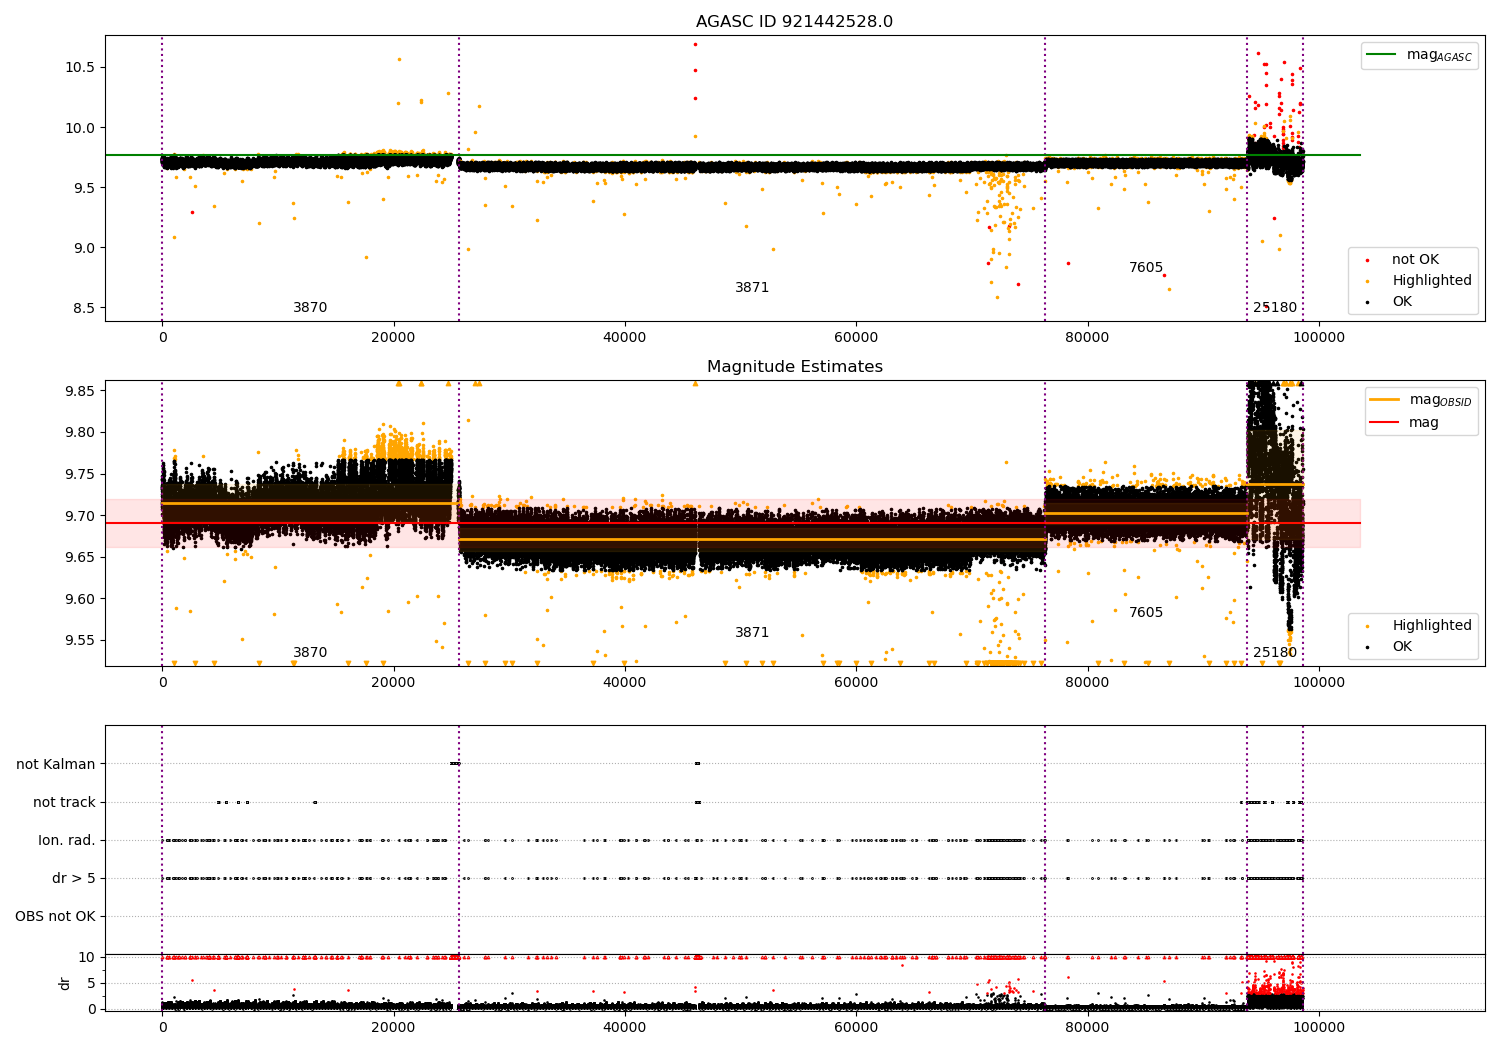
Task: Click the 40000 x-tick under the Magnitude Estimates plot
Action: coord(625,683)
